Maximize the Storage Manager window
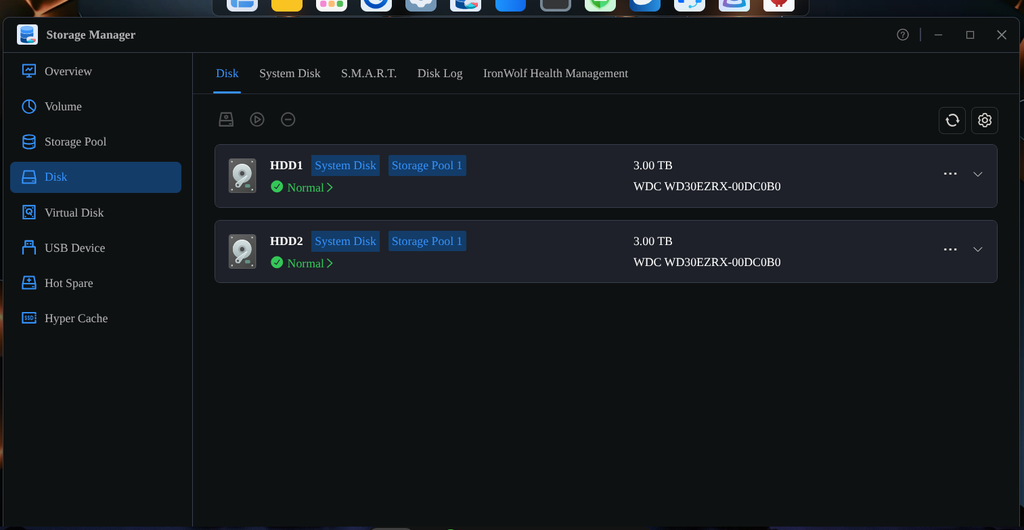 970,35
